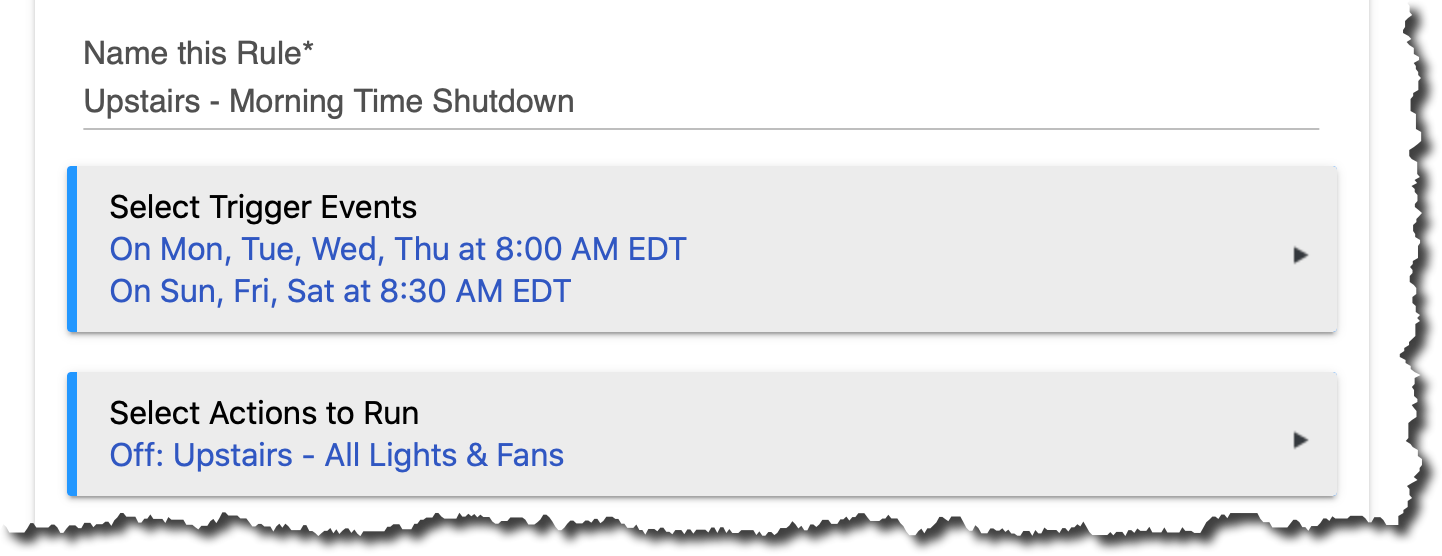Click the blue bar beside Trigger Events
This screenshot has height=556, width=1442.
pyautogui.click(x=72, y=249)
